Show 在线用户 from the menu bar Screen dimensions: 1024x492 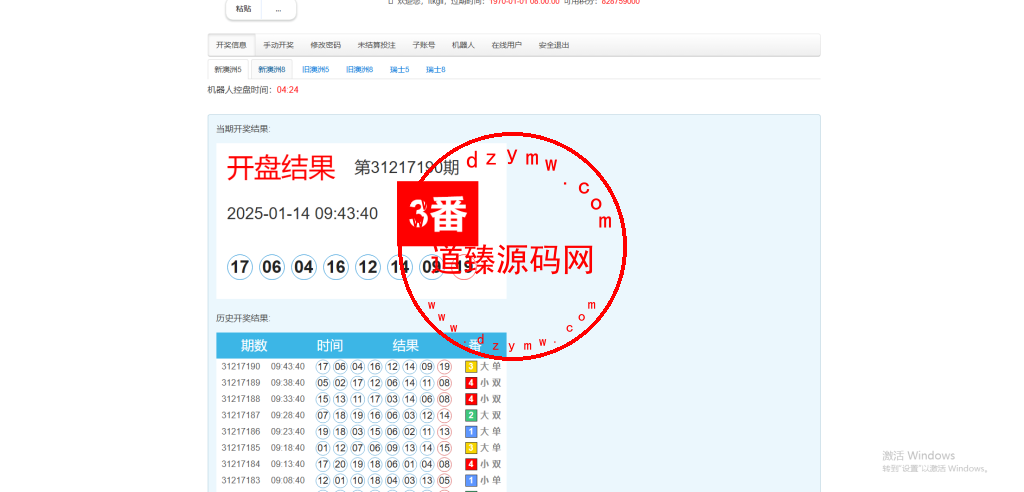[x=506, y=45]
